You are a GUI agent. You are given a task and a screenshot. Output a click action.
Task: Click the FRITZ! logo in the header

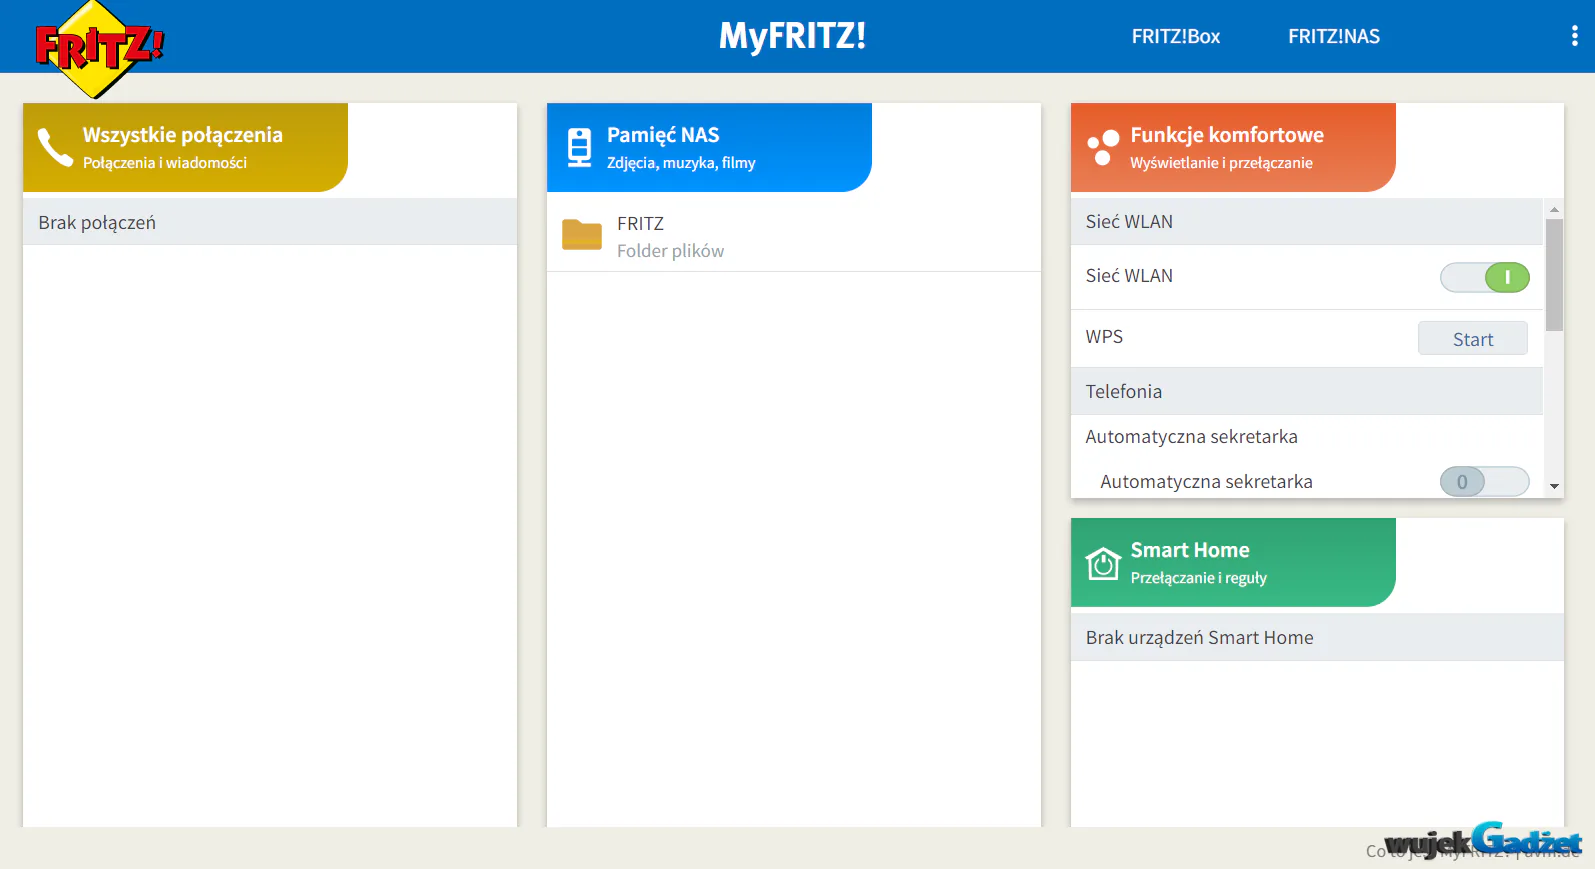point(98,50)
